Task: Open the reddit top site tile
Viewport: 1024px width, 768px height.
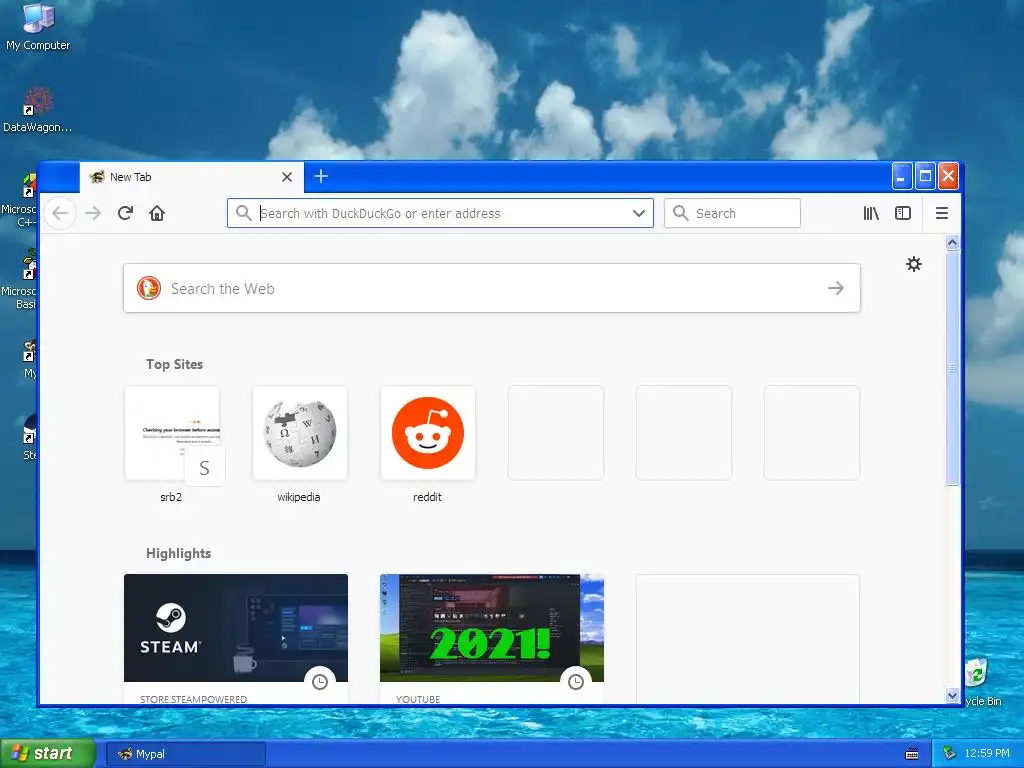Action: click(428, 433)
